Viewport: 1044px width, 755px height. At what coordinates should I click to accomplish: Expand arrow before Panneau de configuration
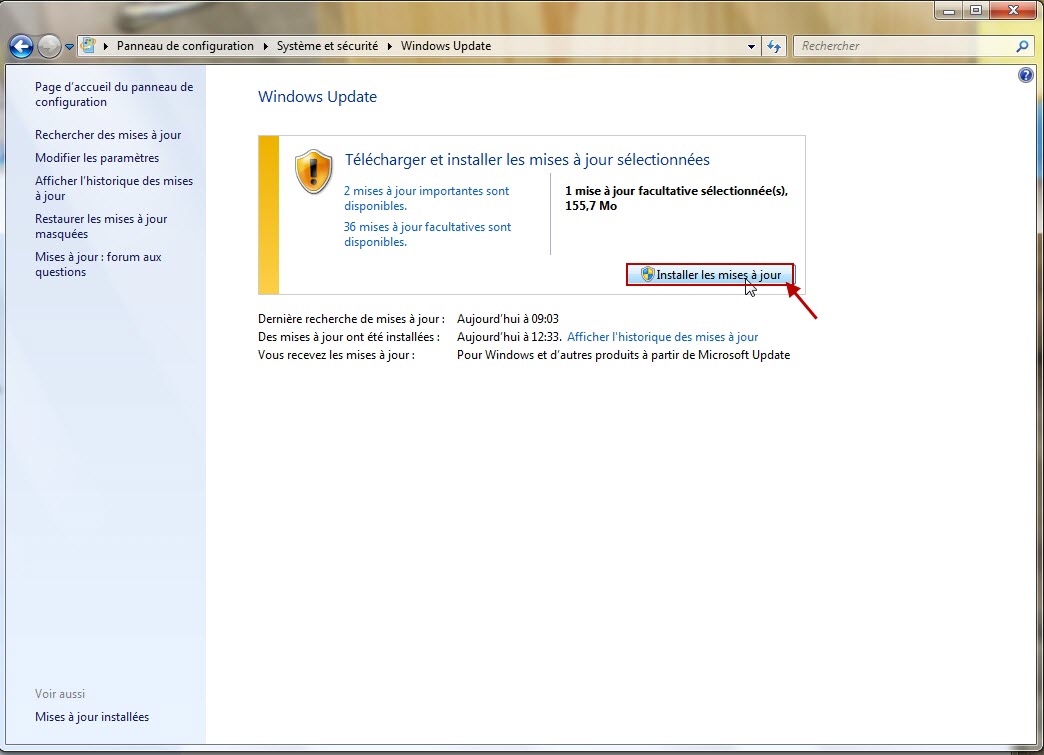106,46
